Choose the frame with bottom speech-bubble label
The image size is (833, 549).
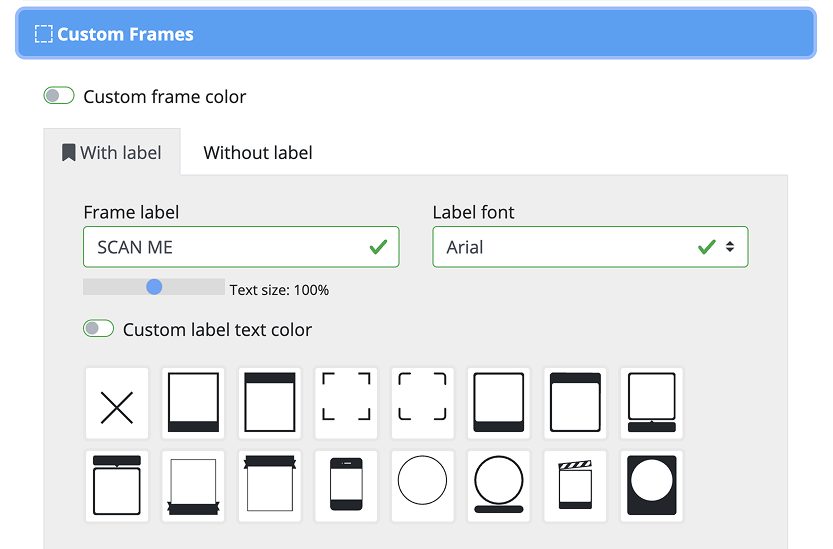[651, 404]
